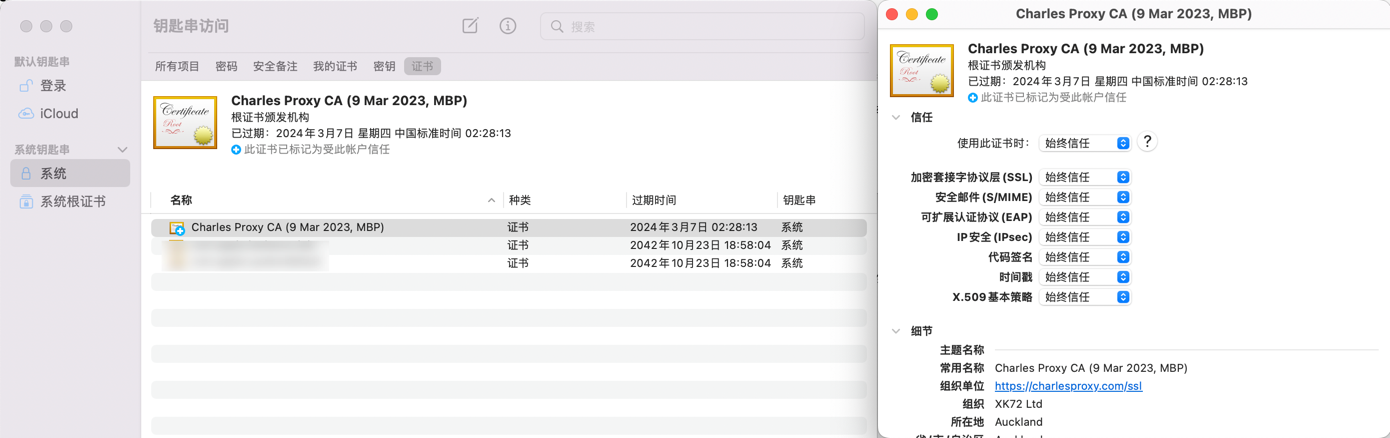Click the iCloud keychain cloud icon
The width and height of the screenshot is (1390, 438).
(x=27, y=114)
